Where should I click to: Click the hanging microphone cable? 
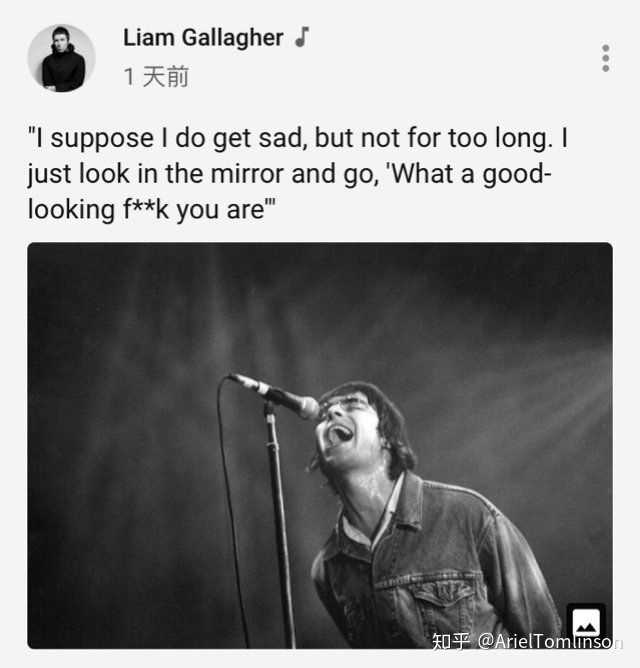click(230, 511)
